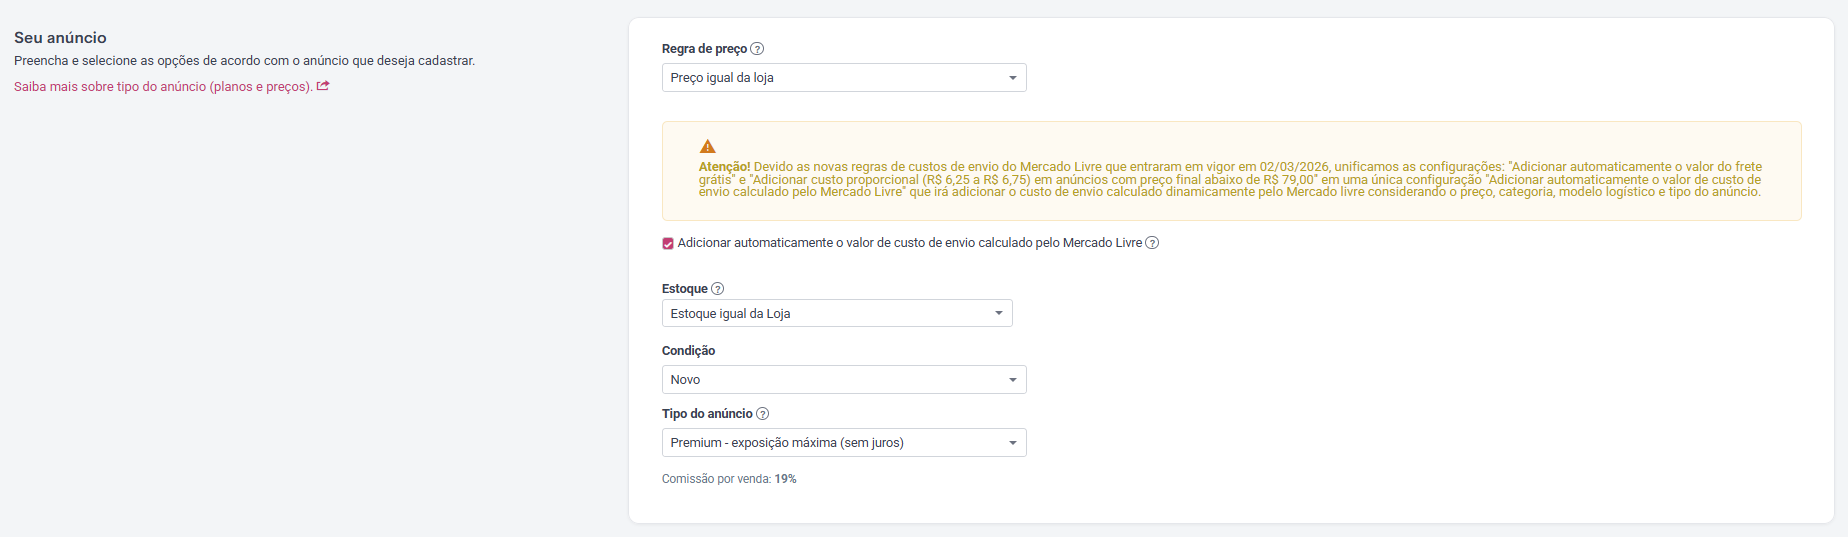The height and width of the screenshot is (537, 1848).
Task: Open the Regra de preço dropdown
Action: [x=844, y=78]
